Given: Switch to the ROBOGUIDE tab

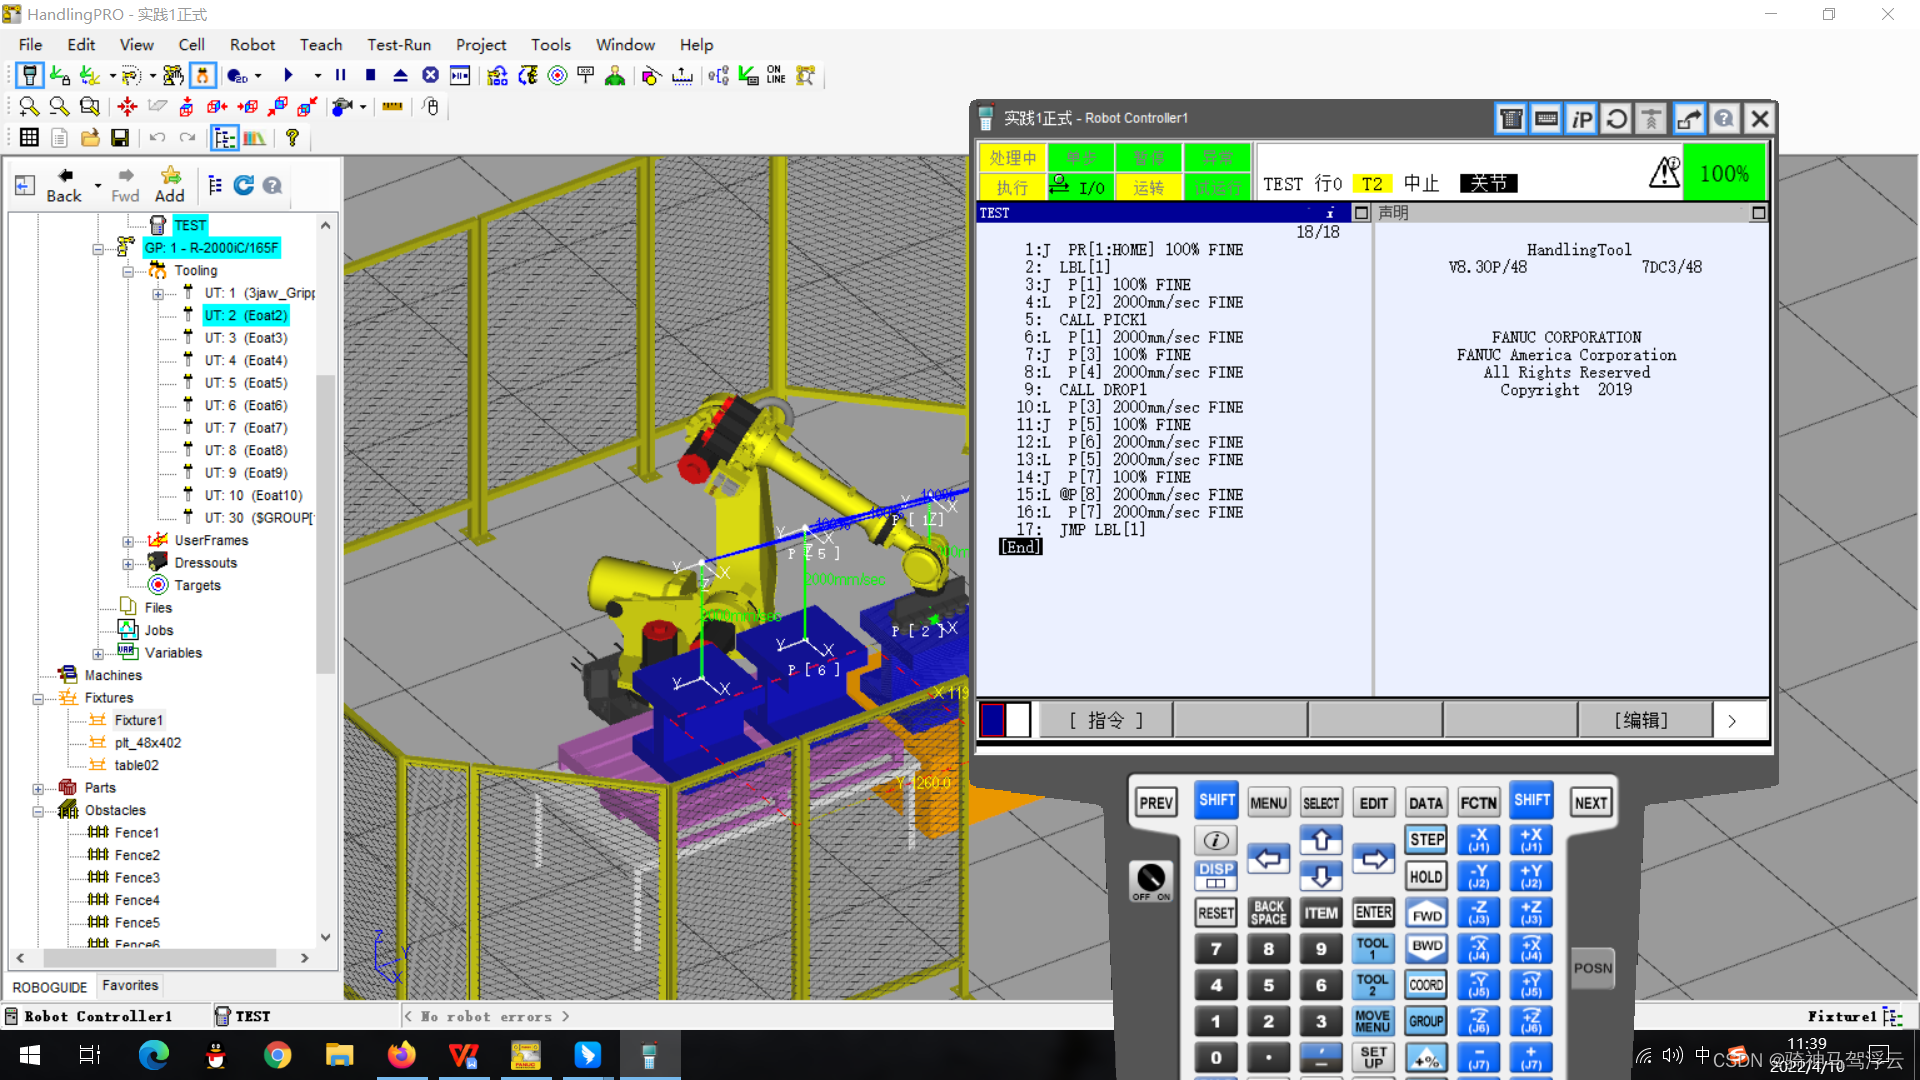Looking at the screenshot, I should point(50,987).
